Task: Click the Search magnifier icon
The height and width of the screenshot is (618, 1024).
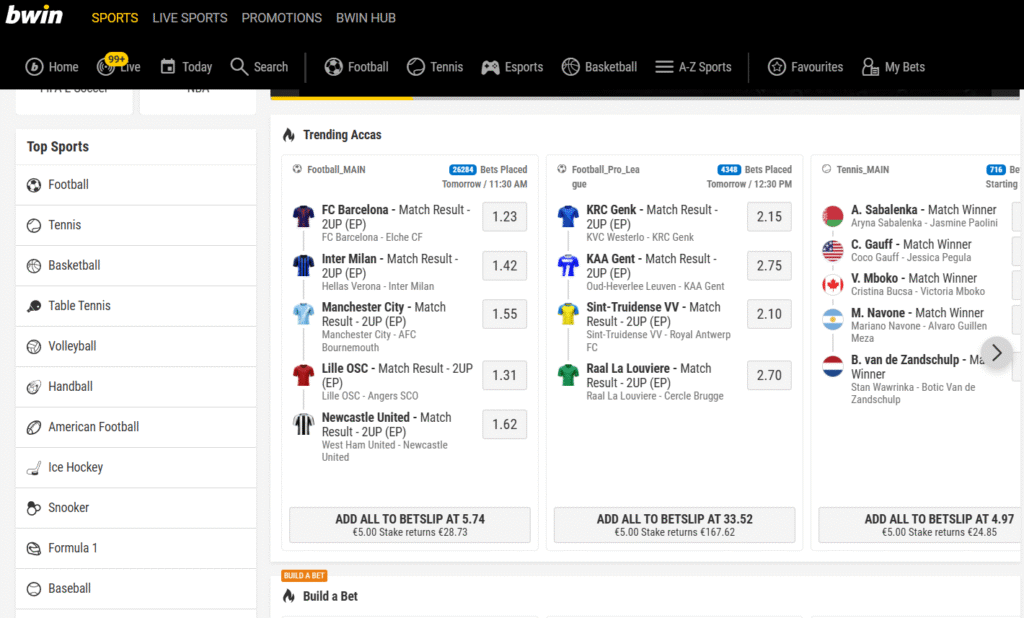Action: [x=237, y=67]
